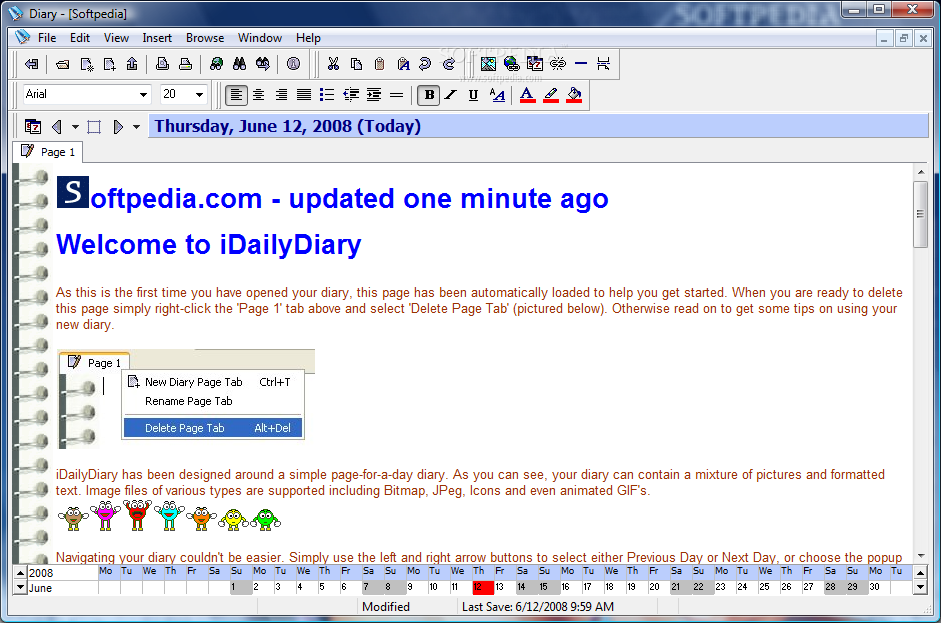Choose the paint bucket background color
941x623 pixels.
coord(574,95)
